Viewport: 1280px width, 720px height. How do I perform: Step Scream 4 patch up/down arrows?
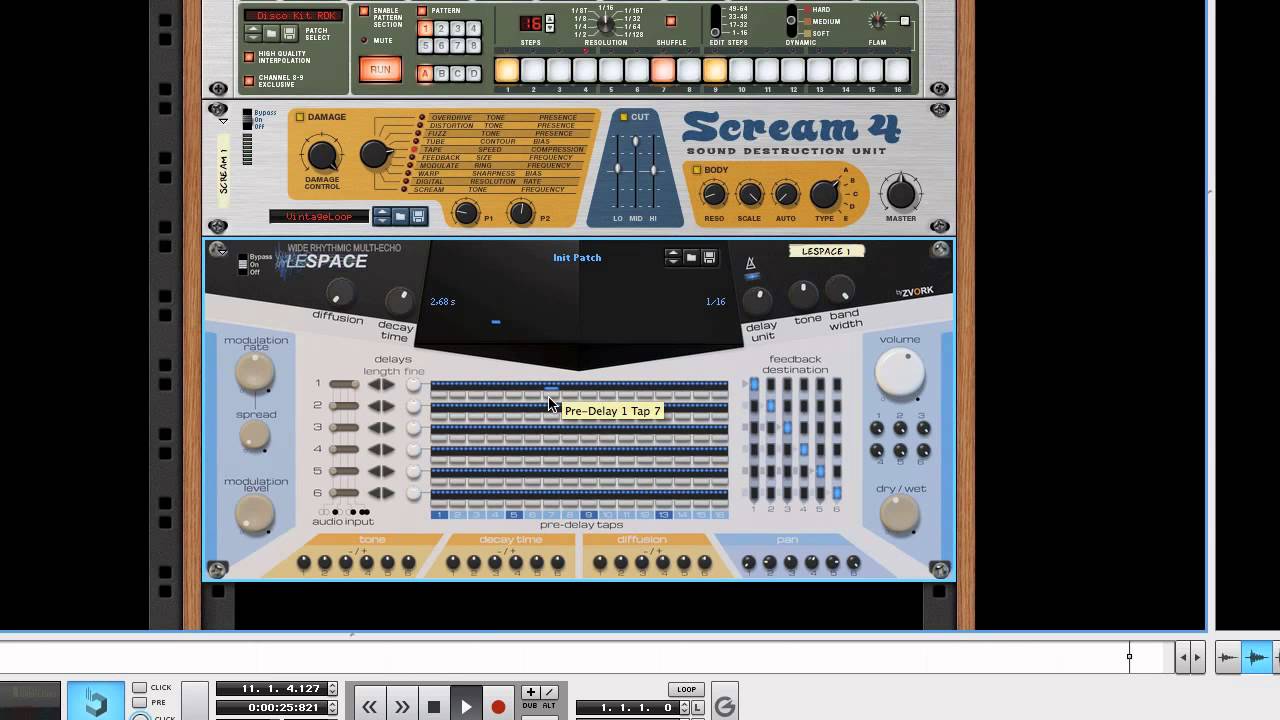tap(382, 216)
